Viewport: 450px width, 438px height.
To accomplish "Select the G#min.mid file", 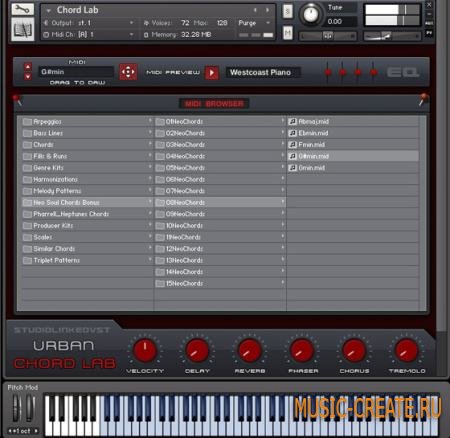I will pyautogui.click(x=353, y=156).
